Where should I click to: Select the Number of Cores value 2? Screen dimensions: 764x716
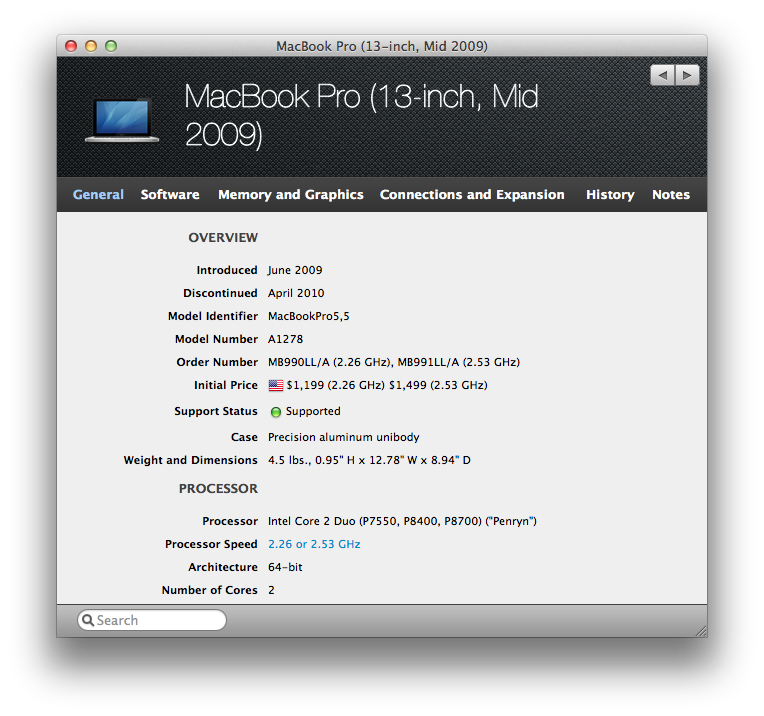point(271,590)
